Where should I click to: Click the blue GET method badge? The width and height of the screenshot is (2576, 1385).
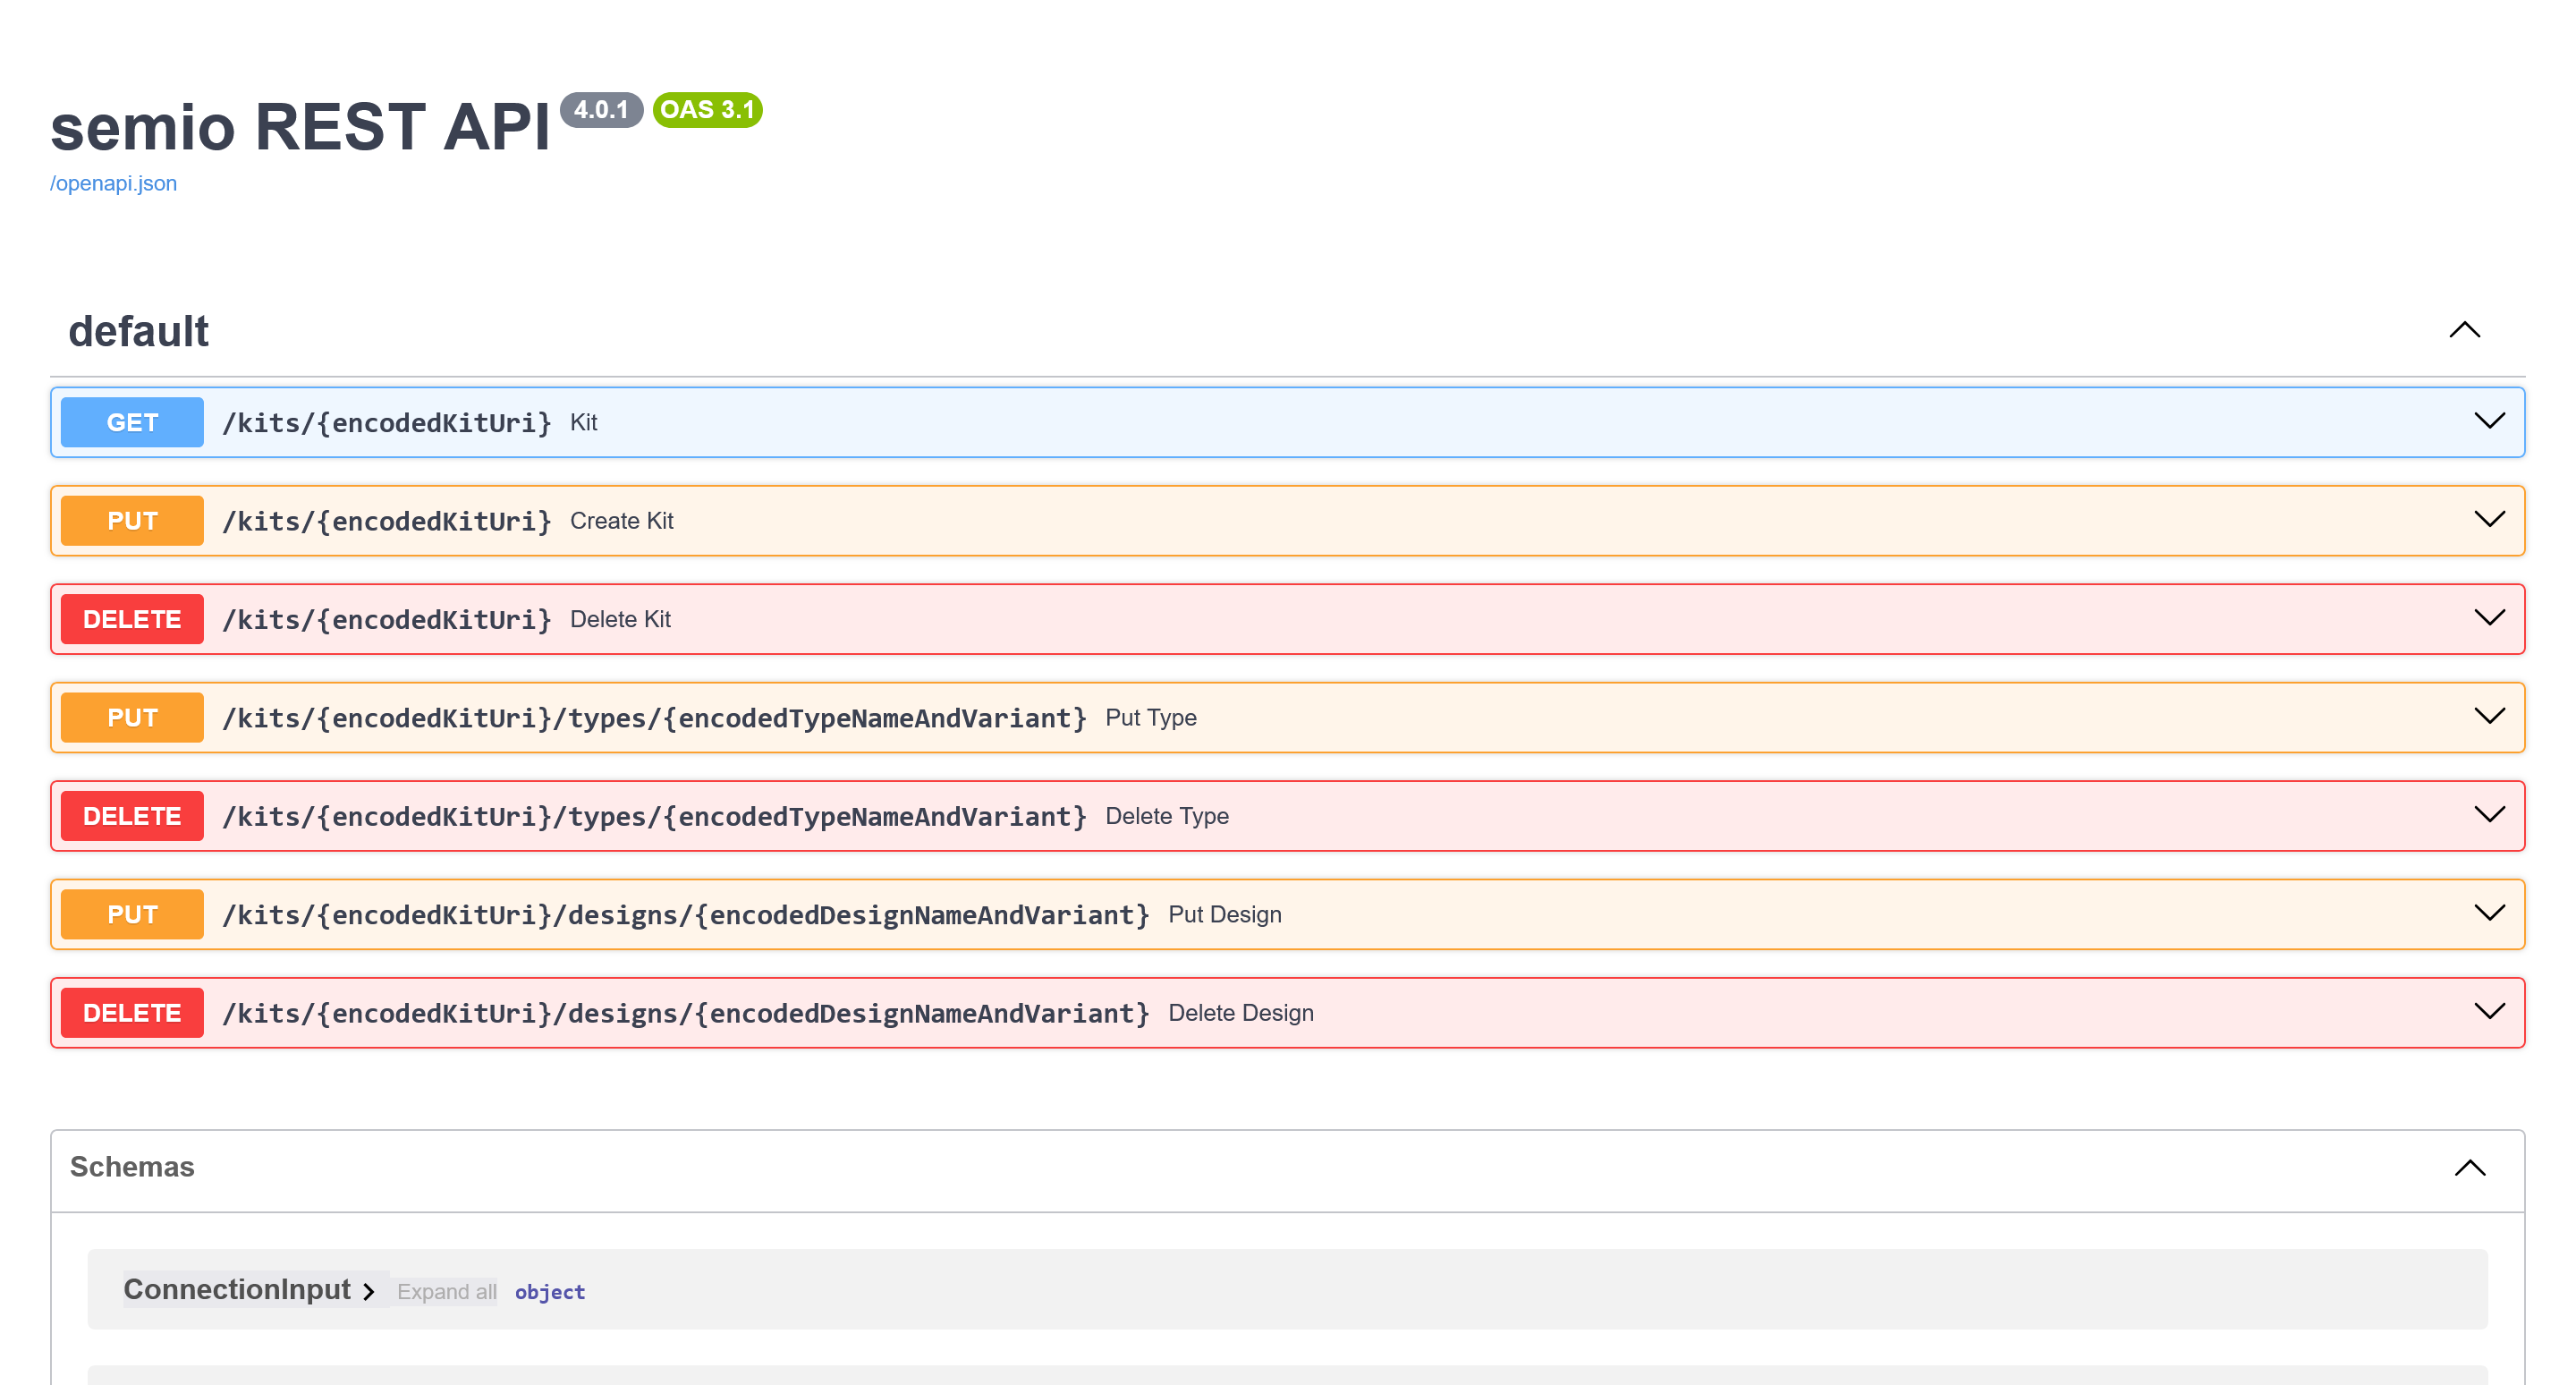132,422
